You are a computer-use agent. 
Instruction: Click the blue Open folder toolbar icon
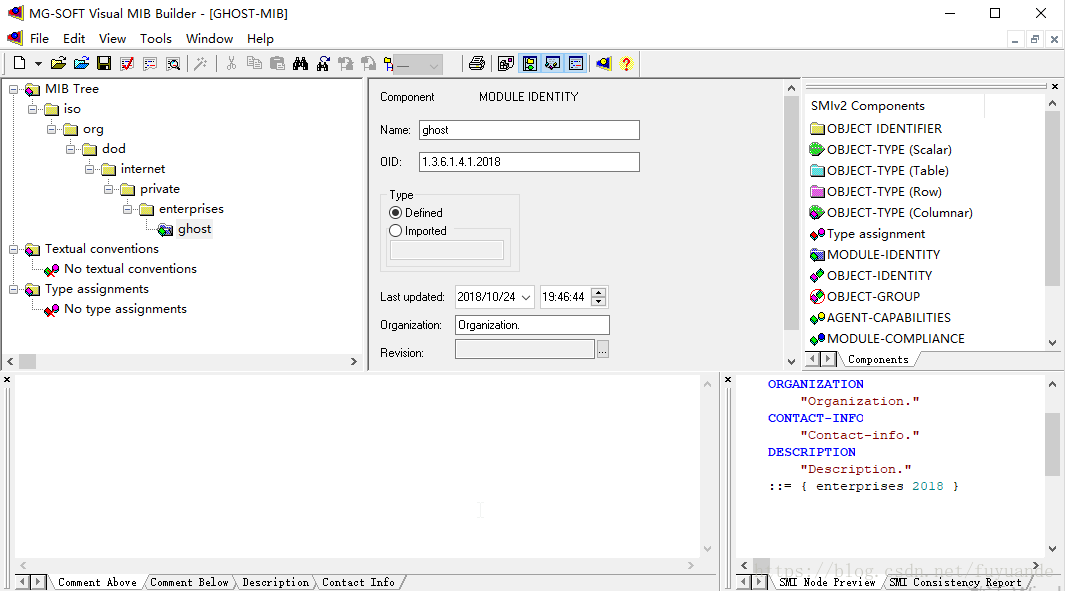tap(82, 63)
